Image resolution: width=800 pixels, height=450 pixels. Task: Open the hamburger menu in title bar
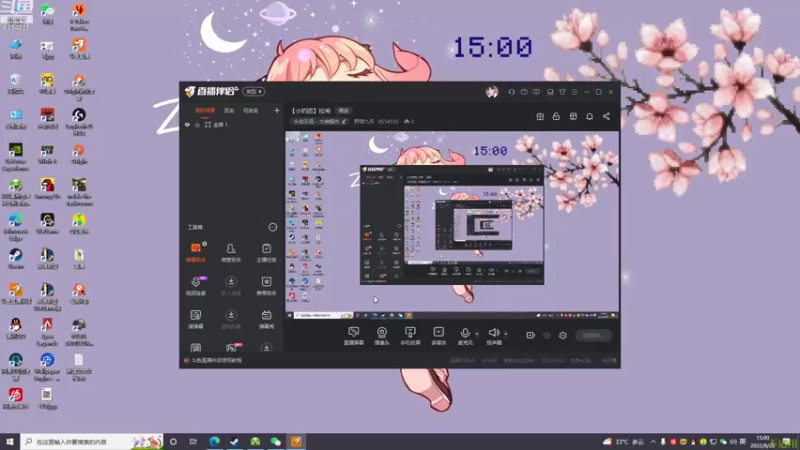[574, 92]
